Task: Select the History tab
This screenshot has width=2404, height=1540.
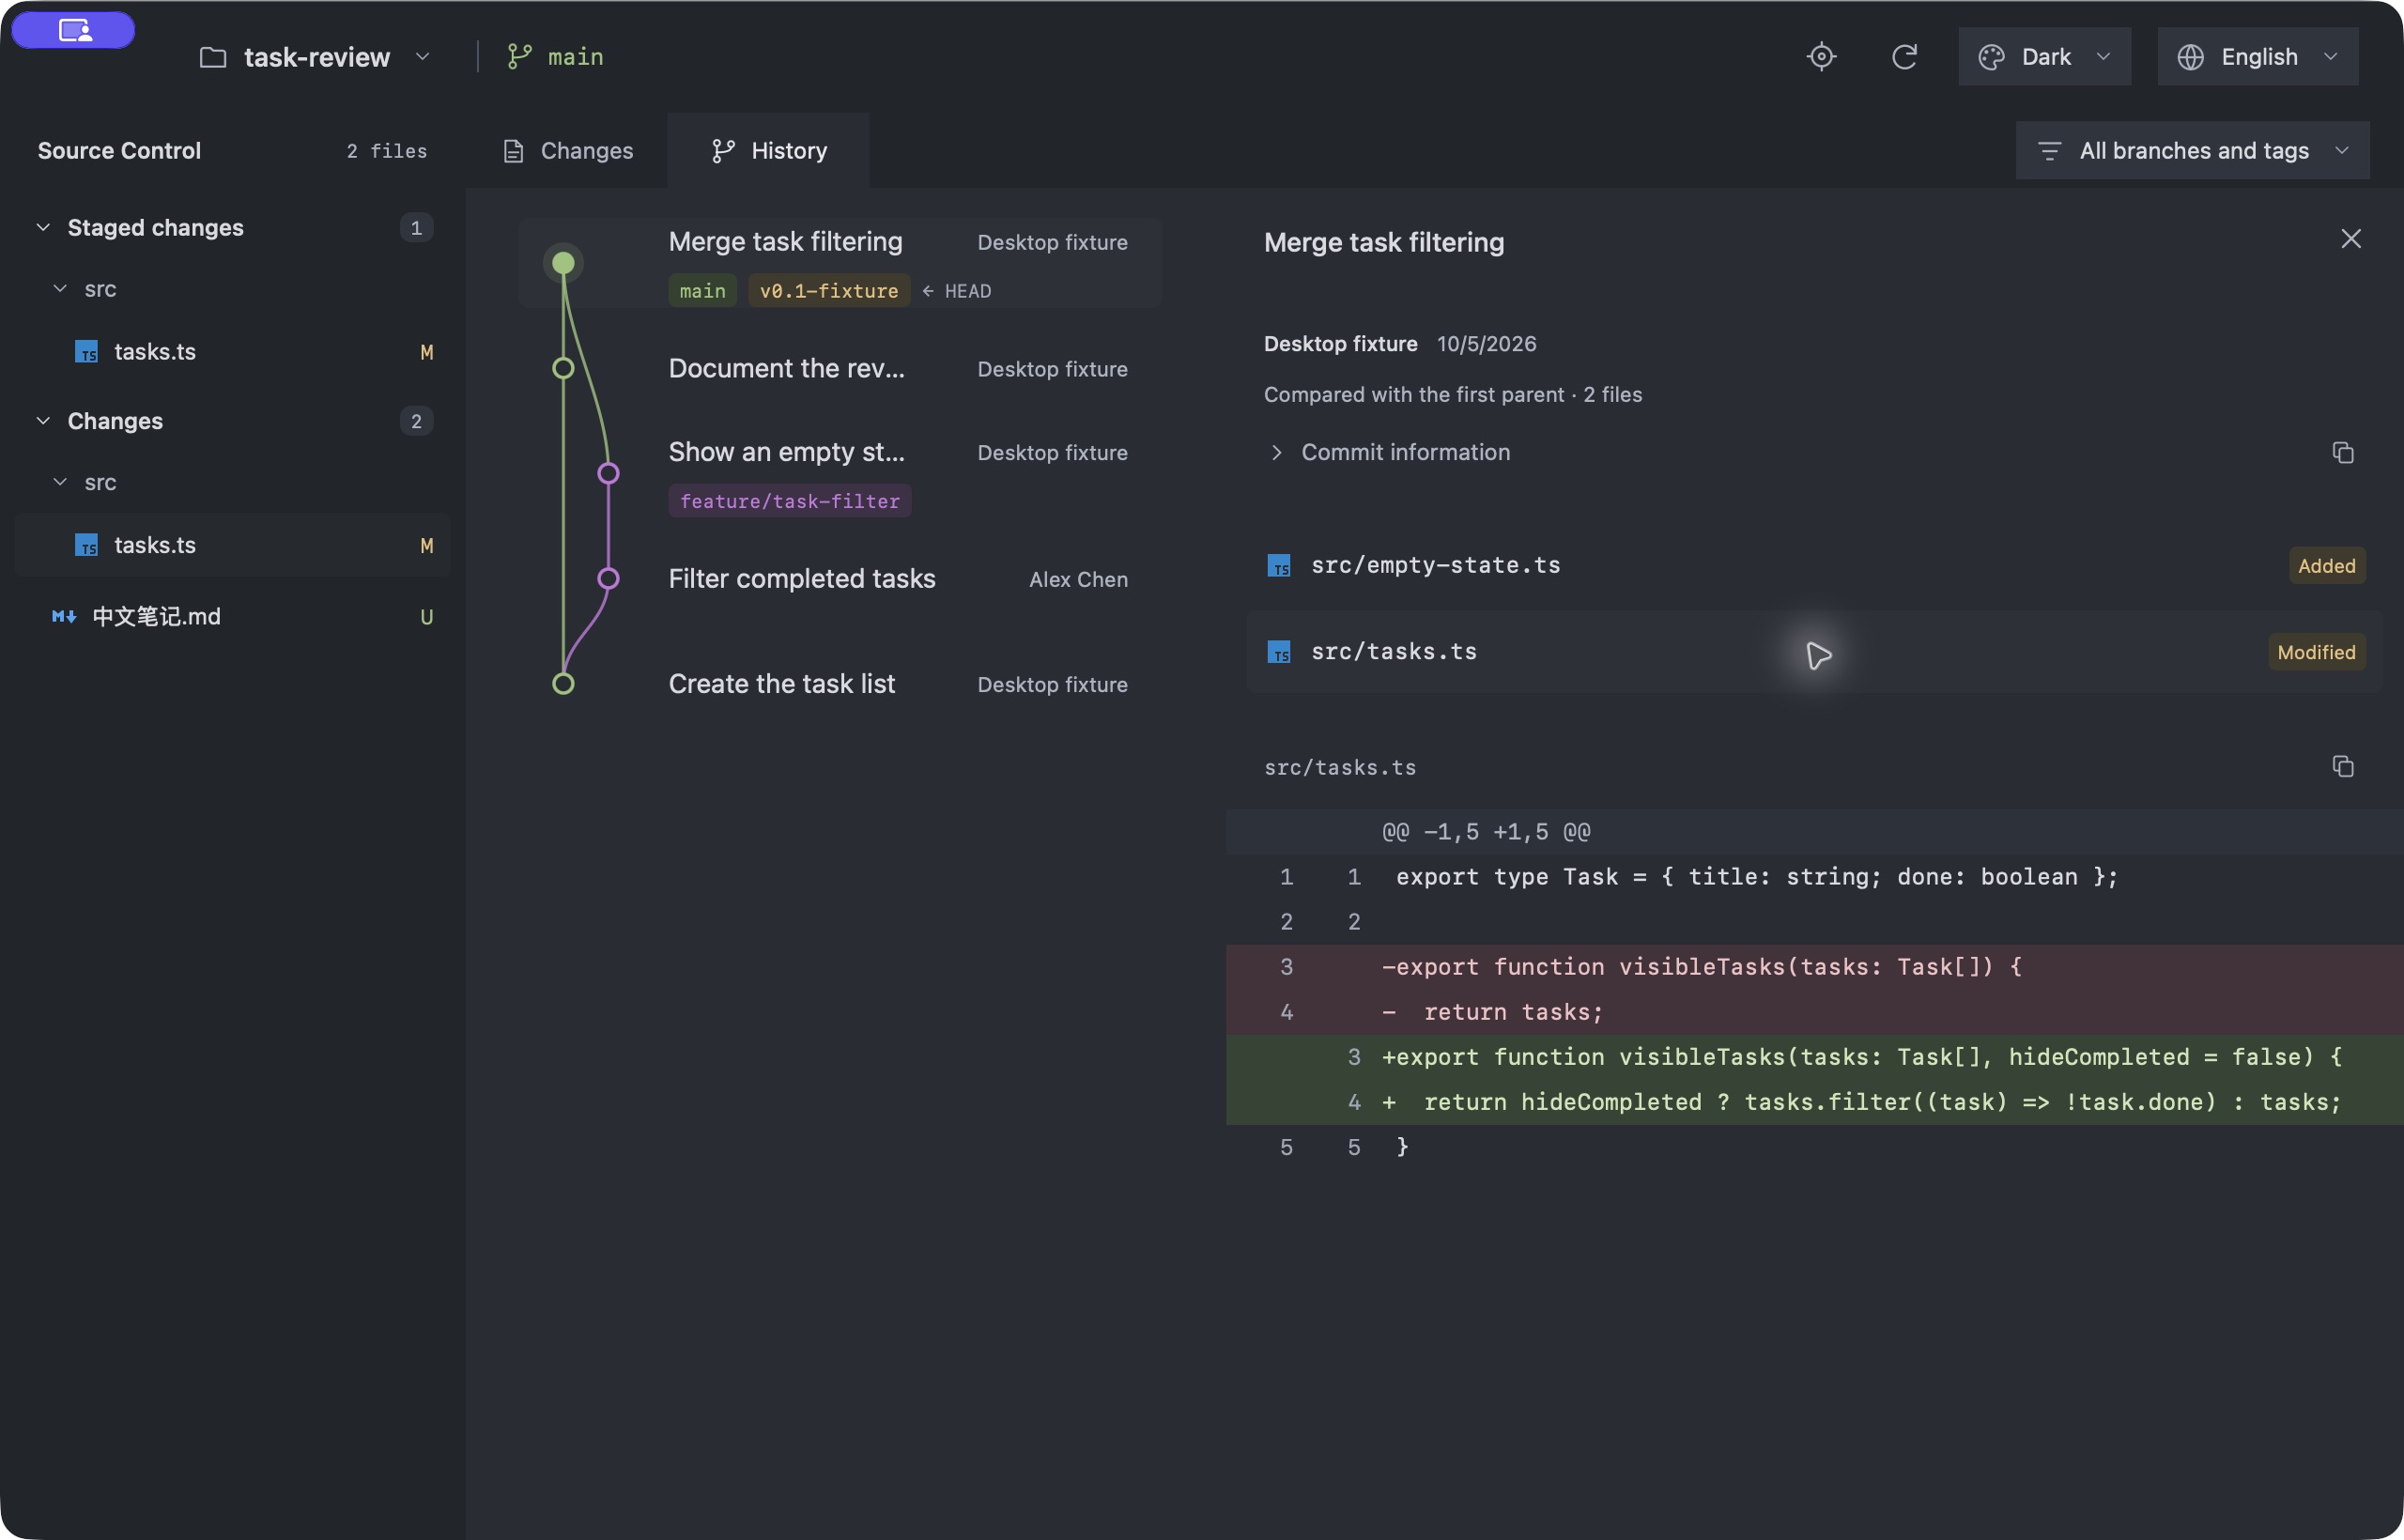Action: 768,151
